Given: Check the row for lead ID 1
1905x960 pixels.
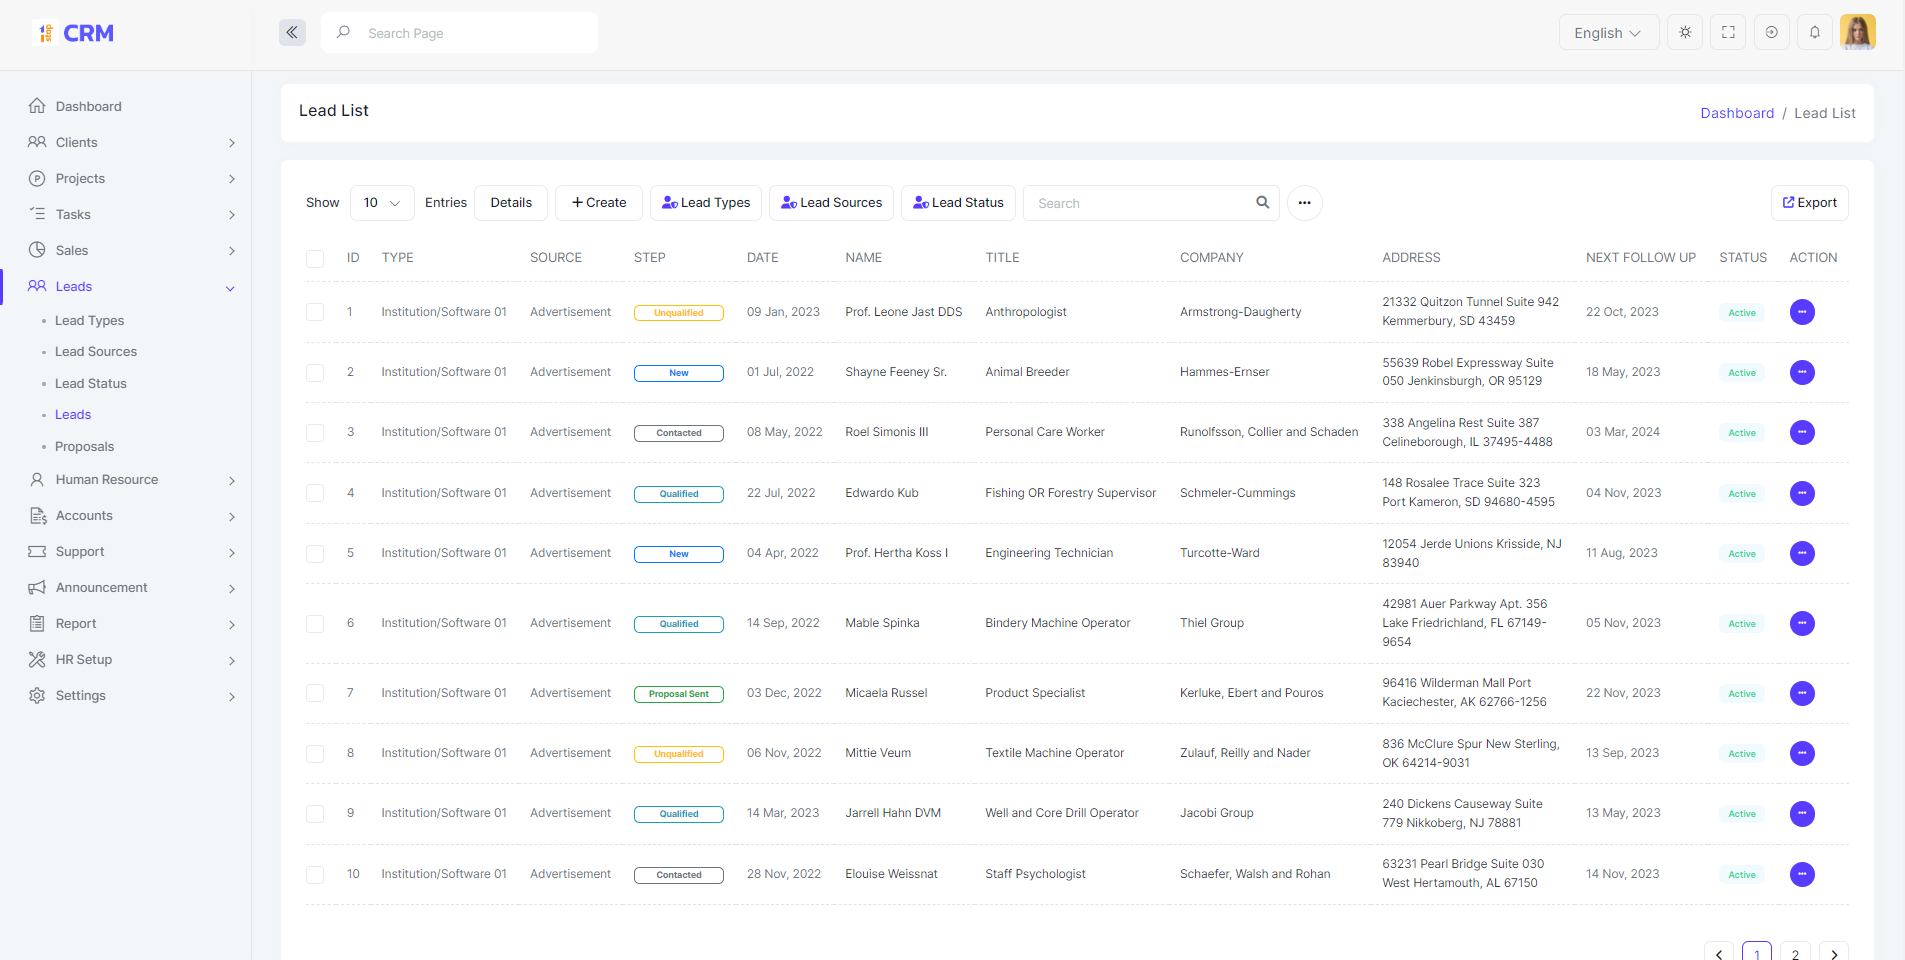Looking at the screenshot, I should click(315, 312).
